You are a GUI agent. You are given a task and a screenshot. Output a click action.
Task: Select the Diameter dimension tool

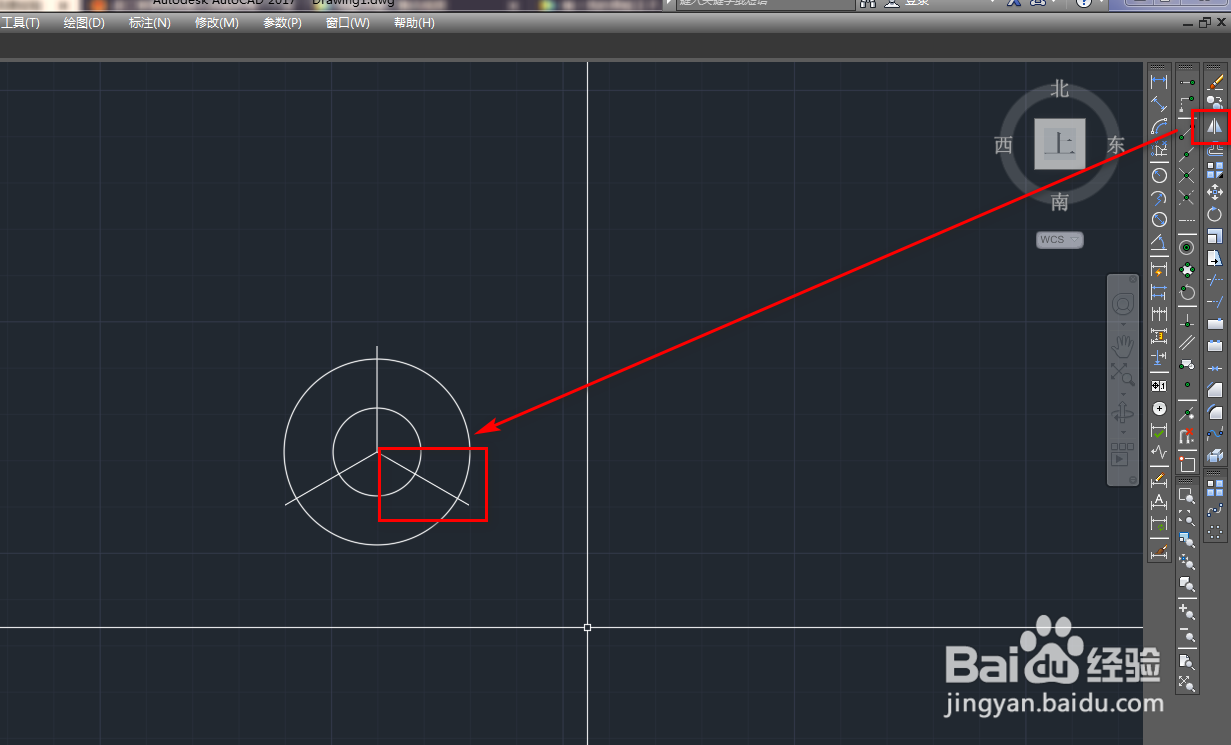tap(1159, 219)
